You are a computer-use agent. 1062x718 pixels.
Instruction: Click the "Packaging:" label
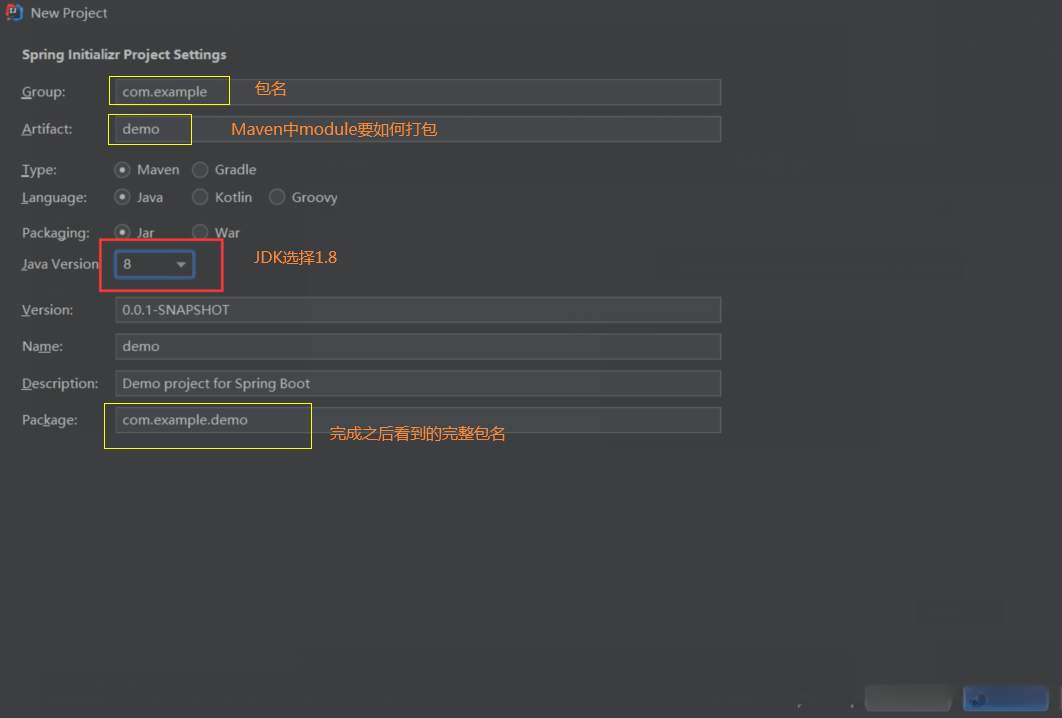[x=56, y=233]
